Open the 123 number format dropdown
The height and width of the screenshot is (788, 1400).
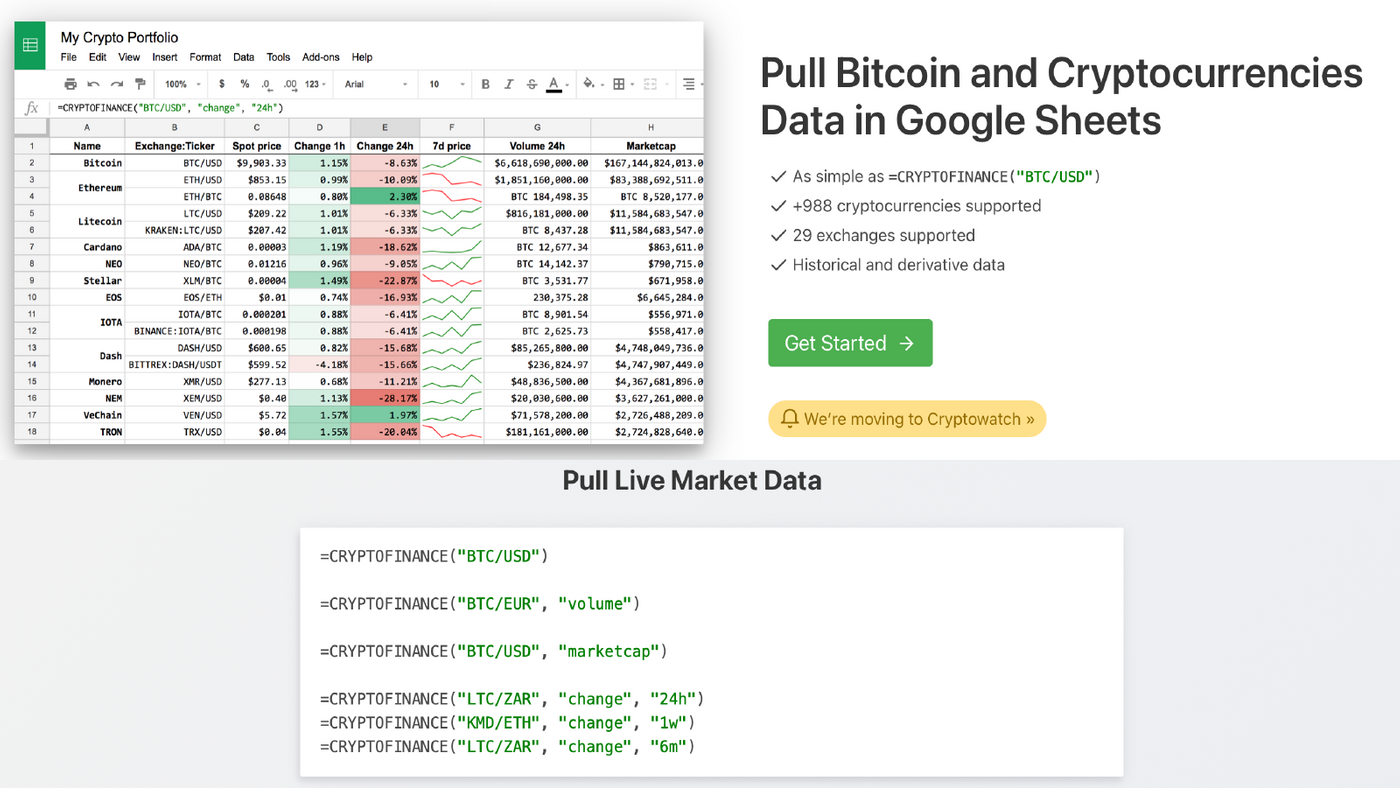click(x=316, y=84)
